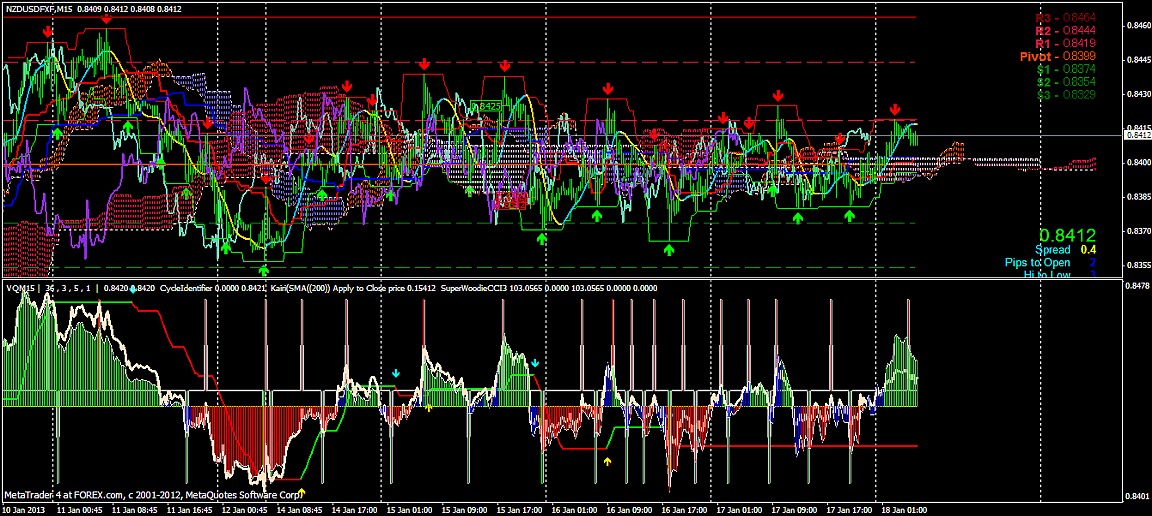Click the rightmost red down arrow
The width and height of the screenshot is (1152, 516).
pyautogui.click(x=895, y=109)
